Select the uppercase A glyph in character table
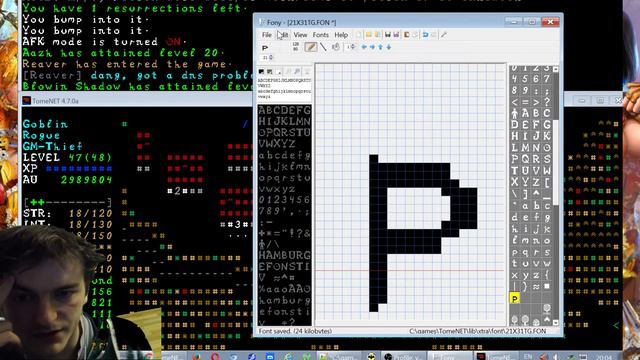The height and width of the screenshot is (360, 640). [525, 113]
